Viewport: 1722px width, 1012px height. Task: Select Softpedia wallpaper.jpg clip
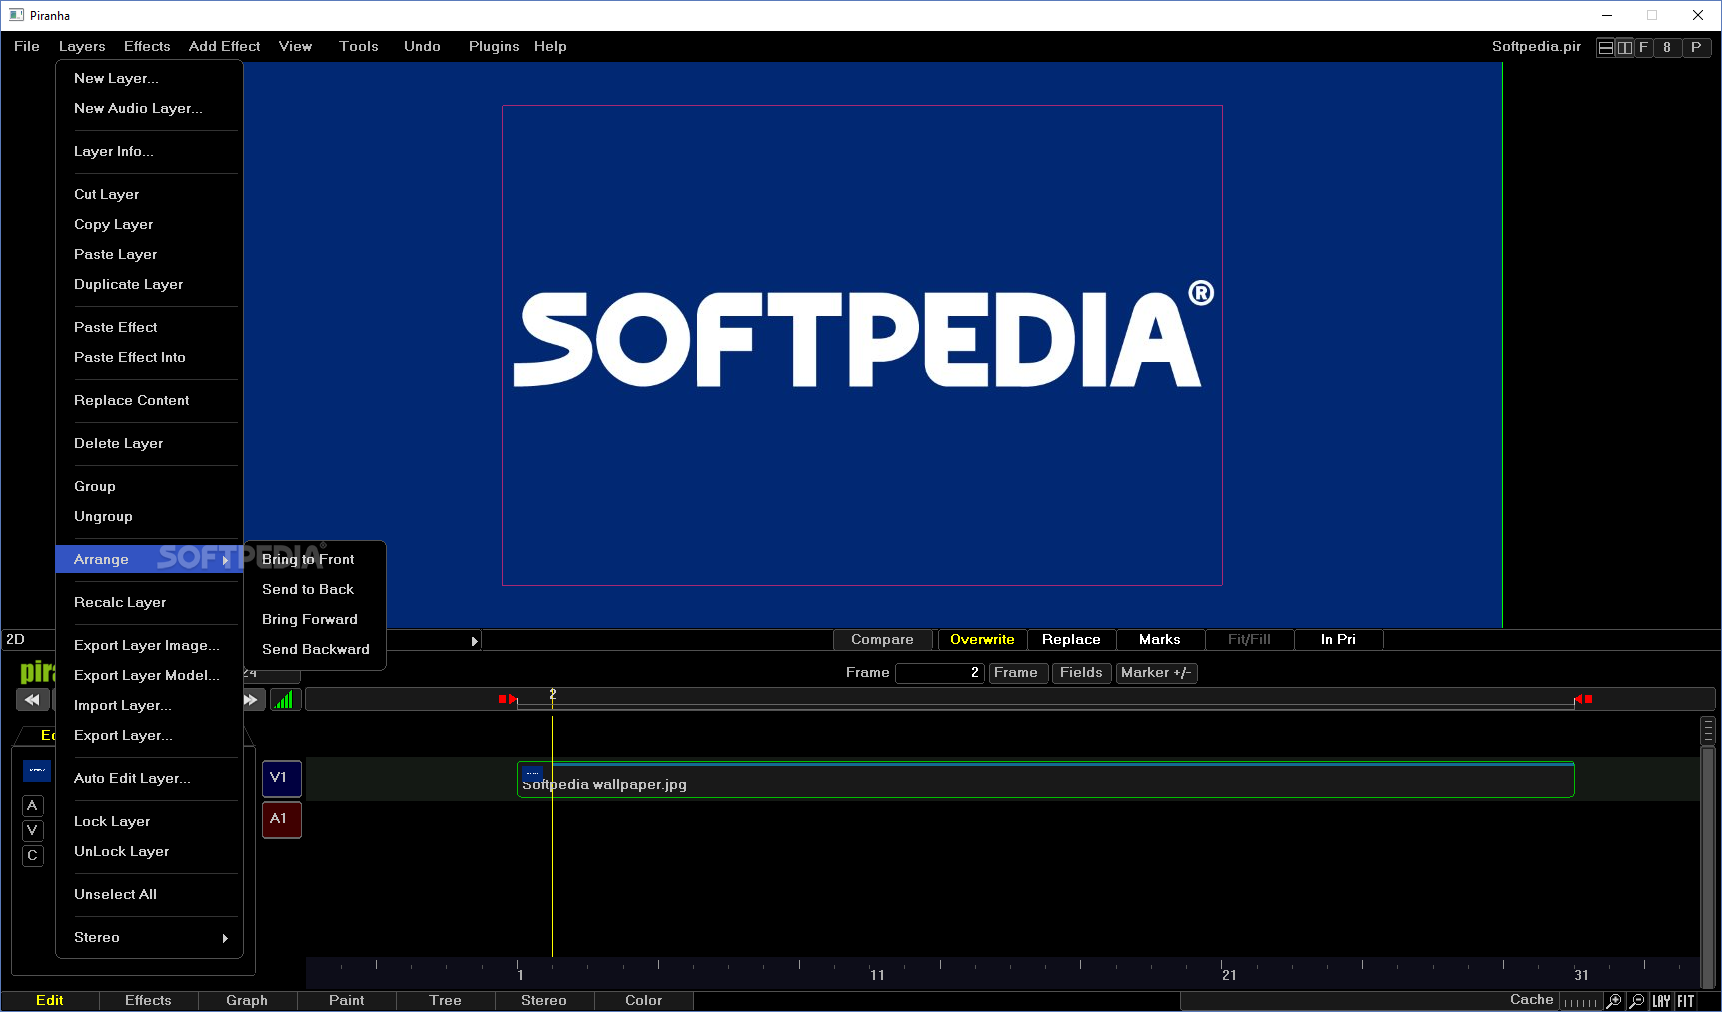tap(1046, 780)
